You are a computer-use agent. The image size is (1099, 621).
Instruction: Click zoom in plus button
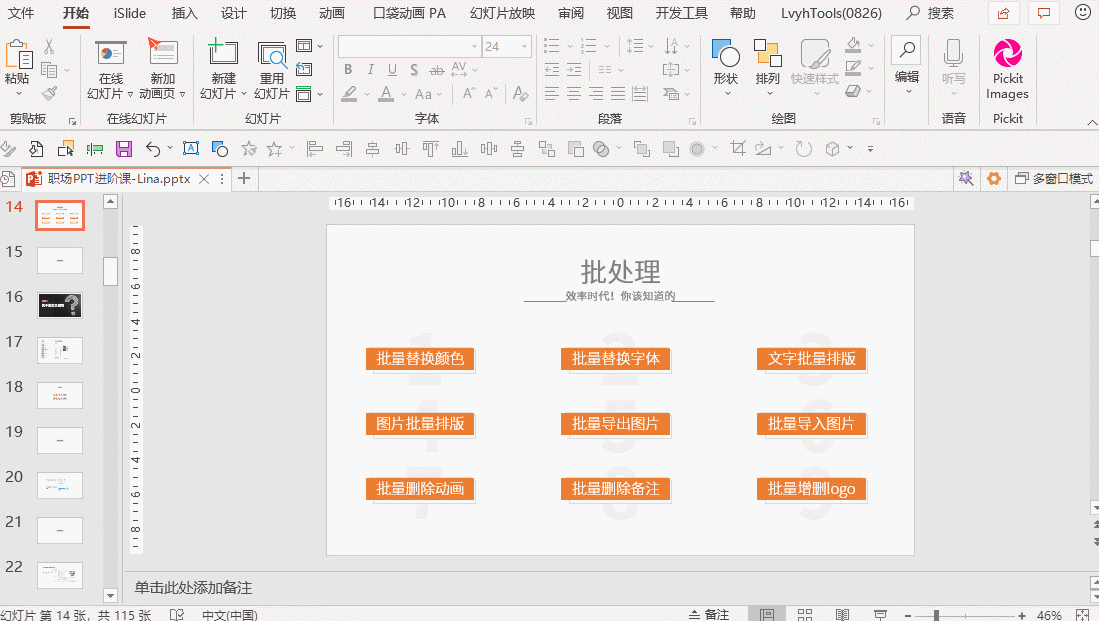click(1022, 615)
